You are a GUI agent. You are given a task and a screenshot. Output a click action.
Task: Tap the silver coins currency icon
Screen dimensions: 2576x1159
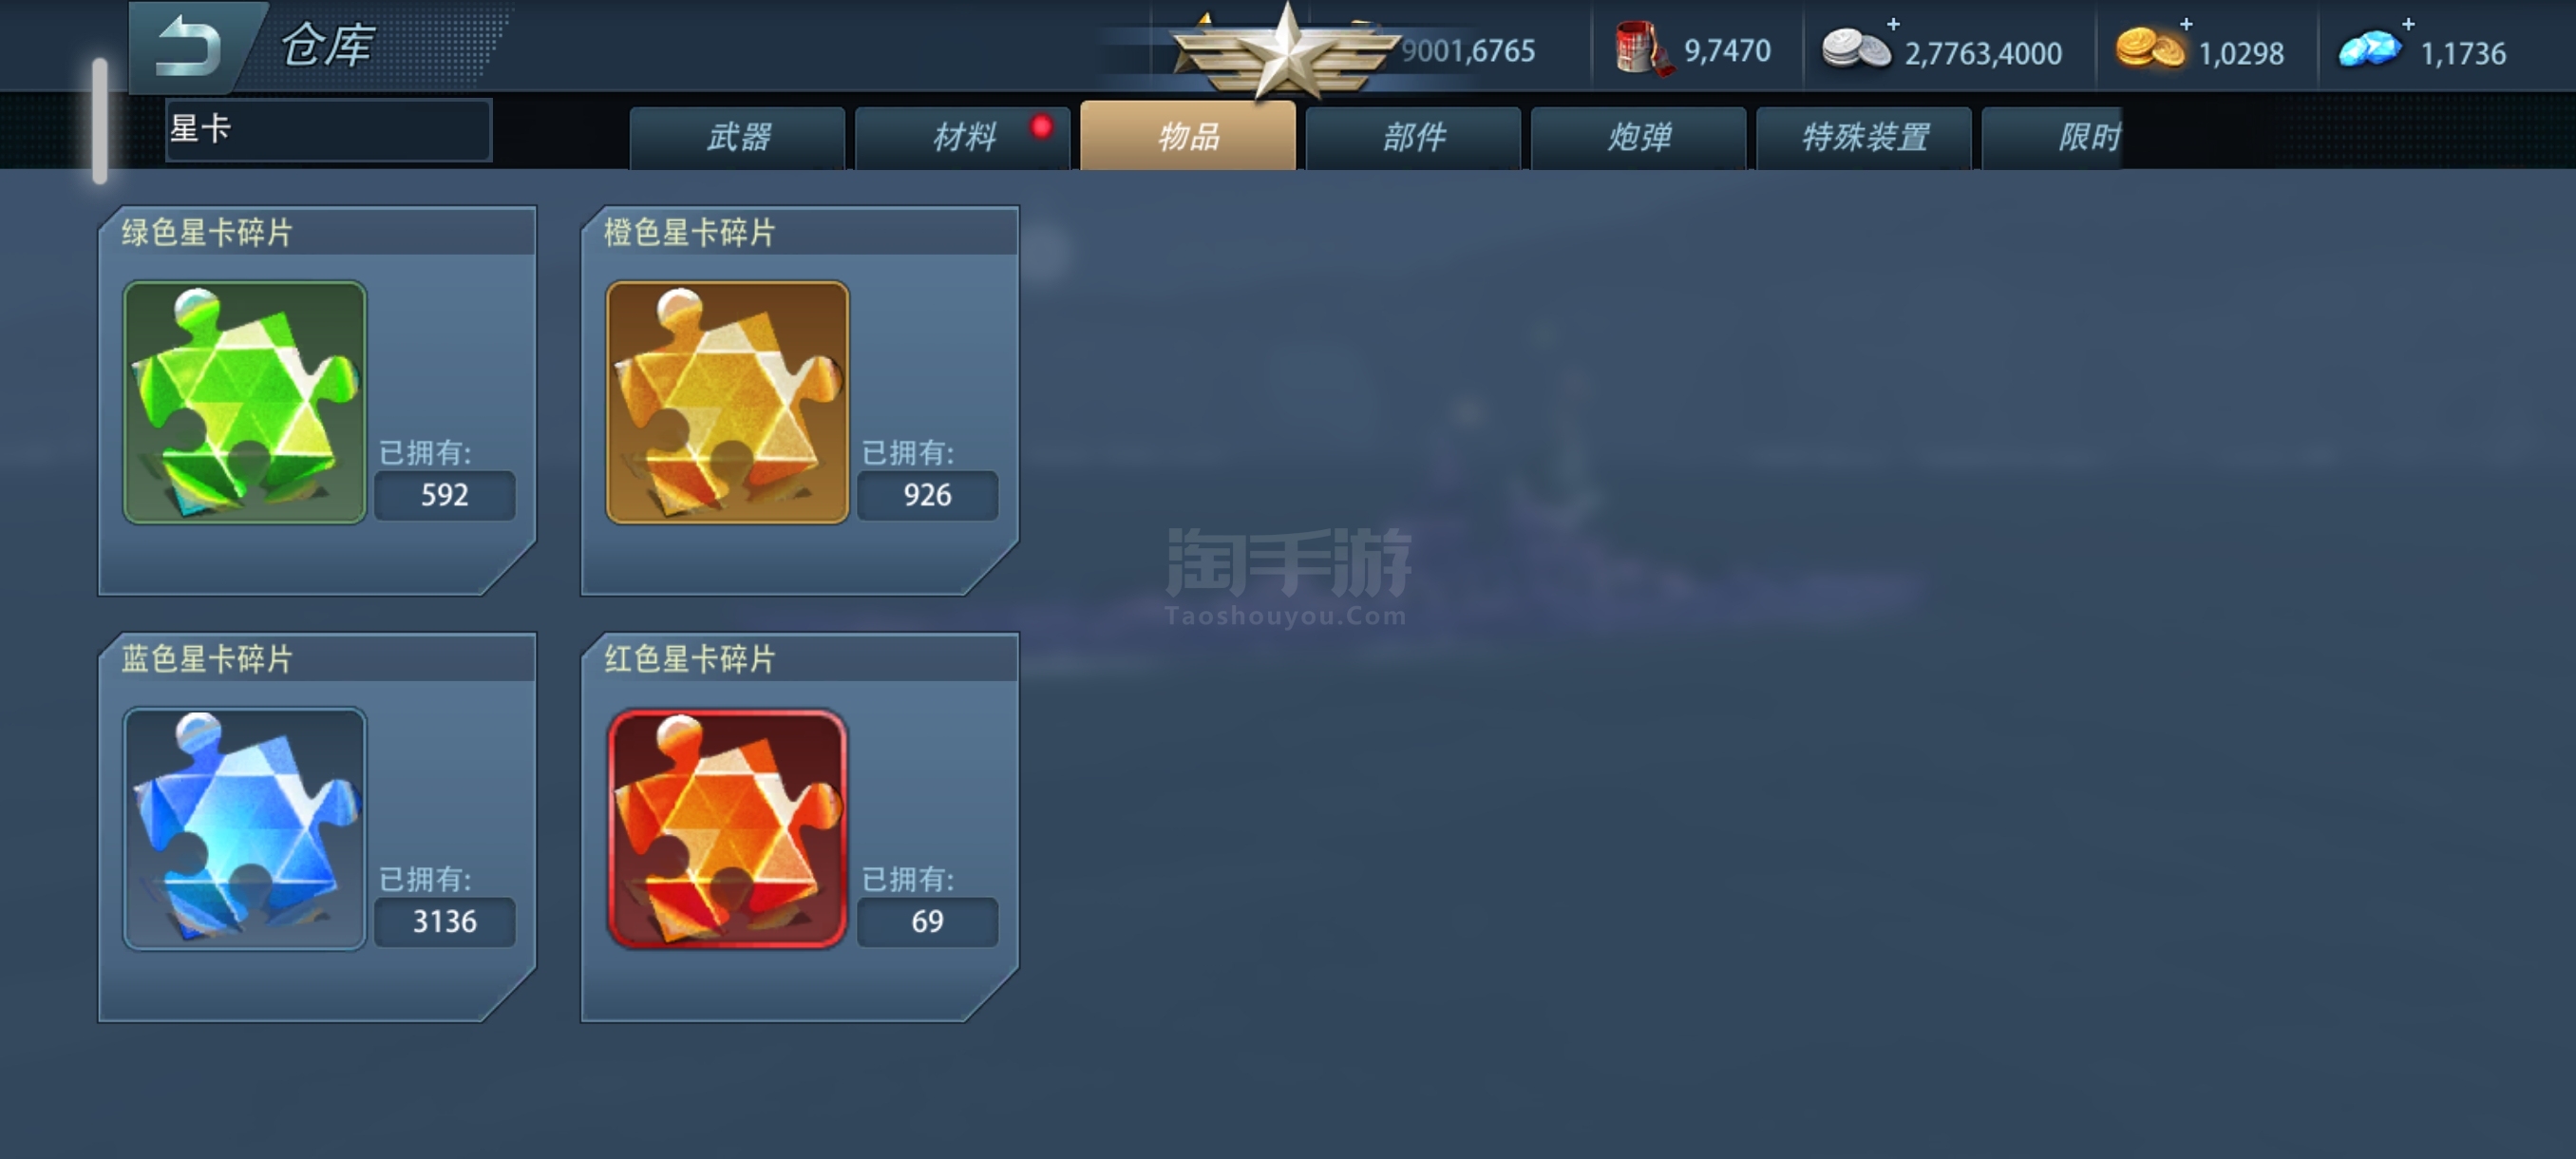pyautogui.click(x=1856, y=49)
